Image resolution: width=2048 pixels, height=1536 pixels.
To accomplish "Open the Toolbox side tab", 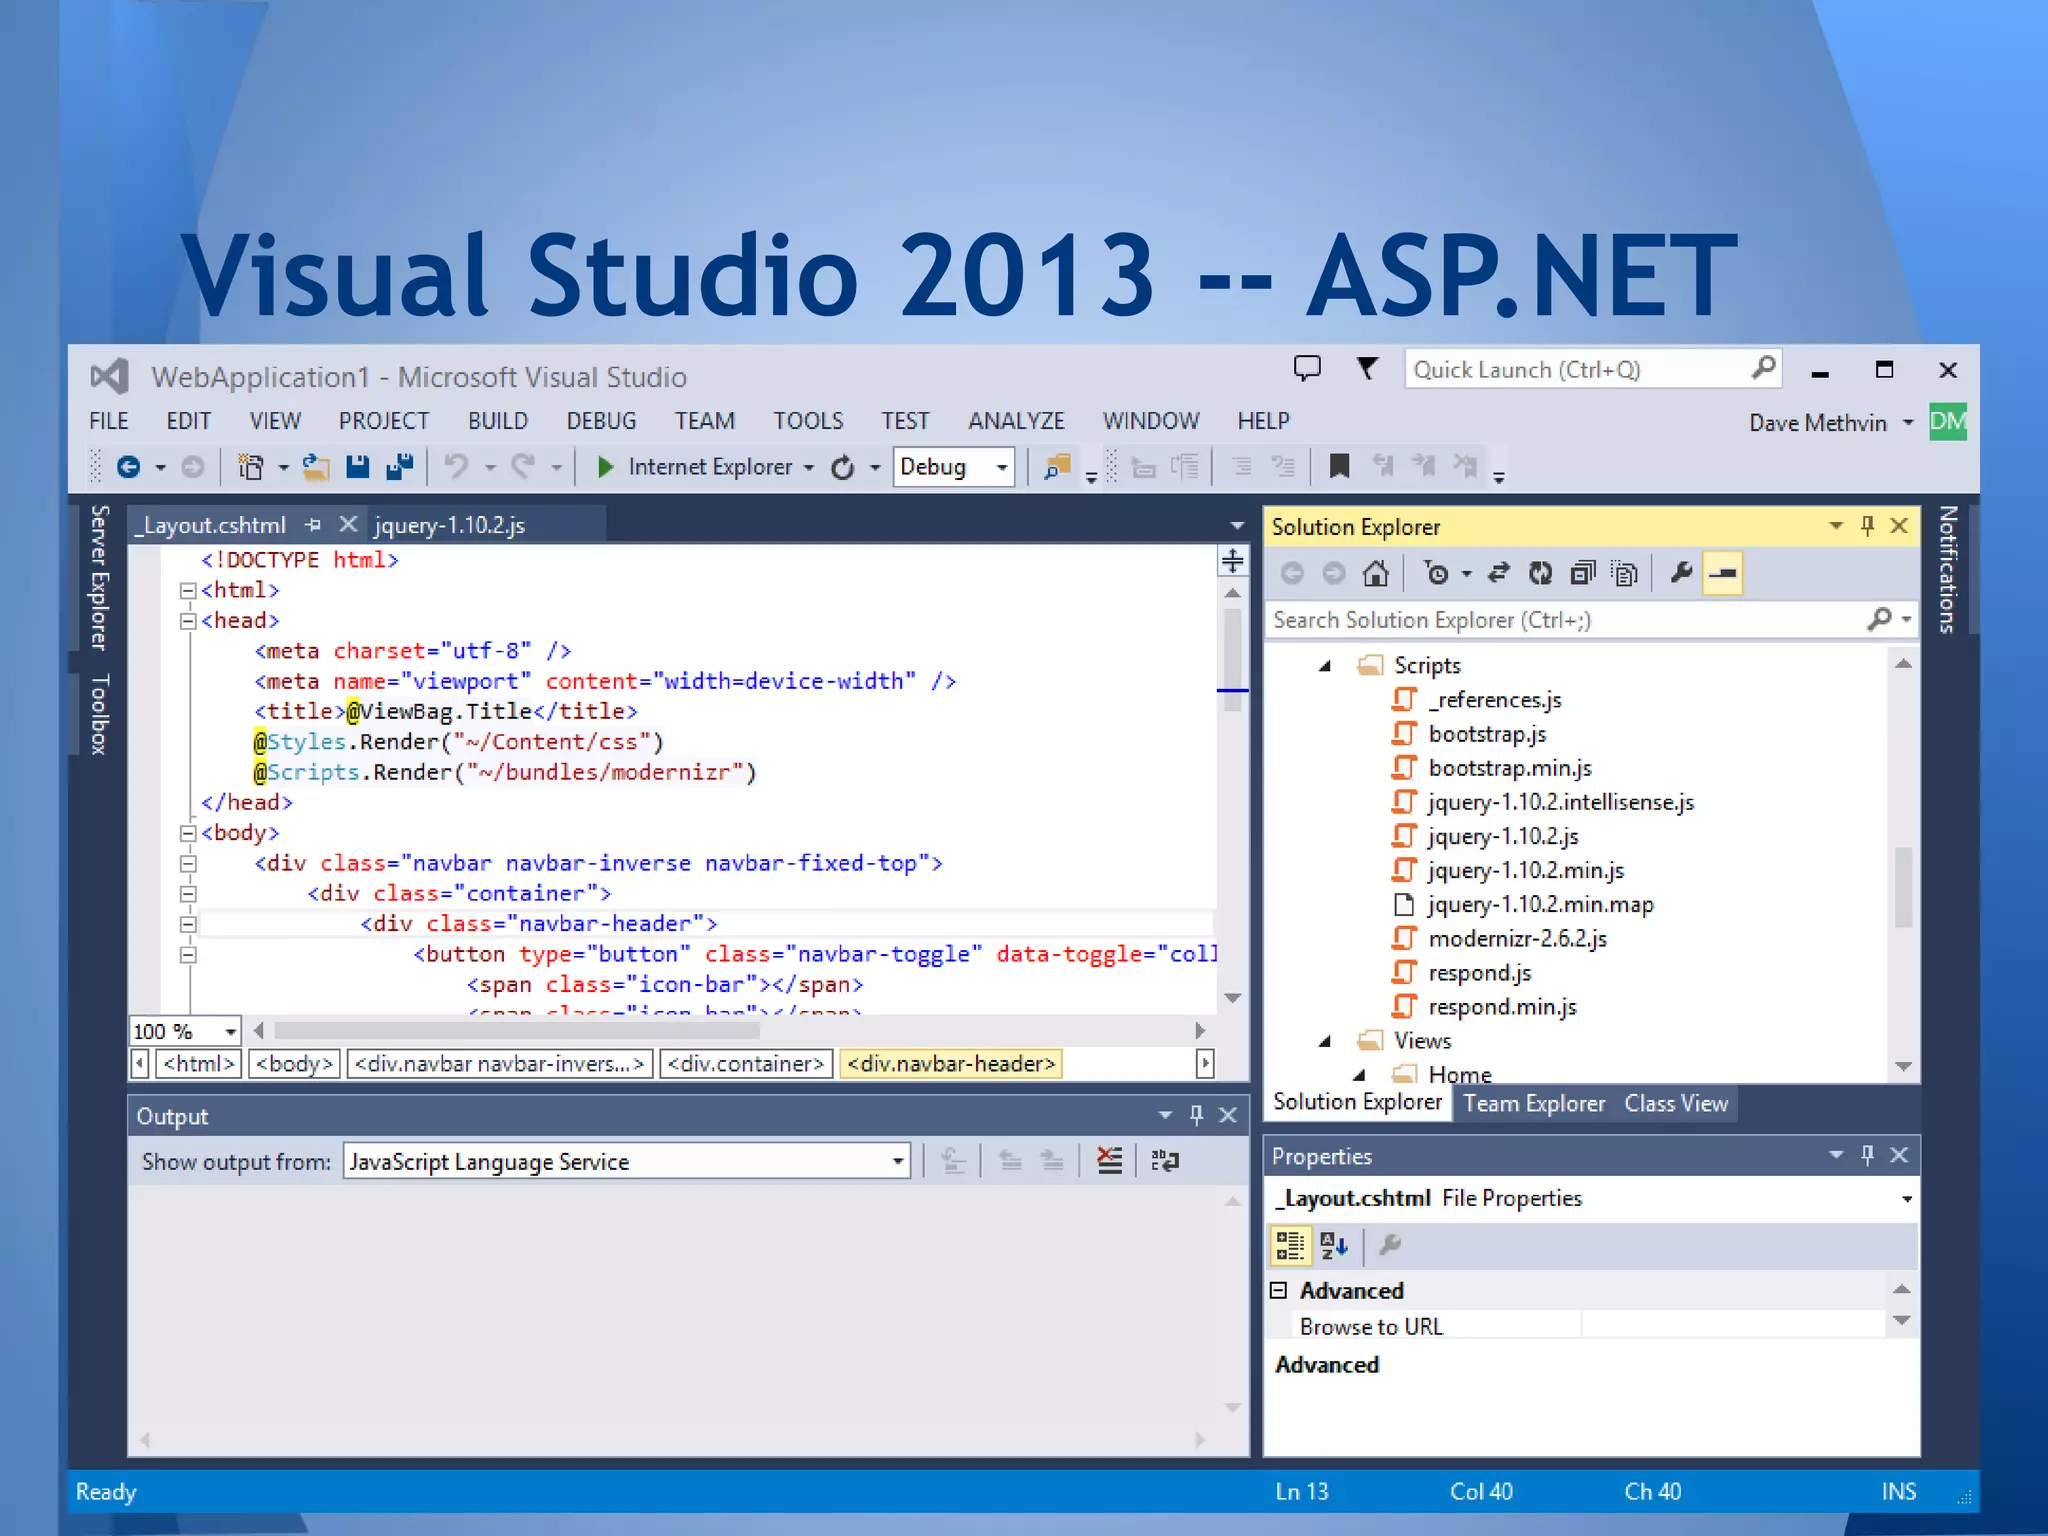I will point(98,714).
